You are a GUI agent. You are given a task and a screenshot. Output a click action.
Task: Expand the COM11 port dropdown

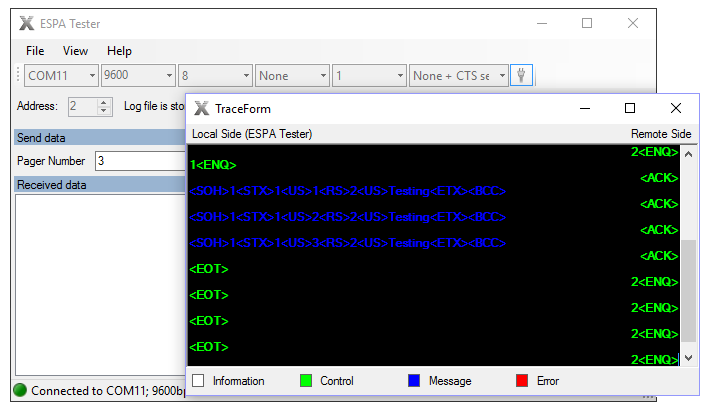(x=92, y=76)
